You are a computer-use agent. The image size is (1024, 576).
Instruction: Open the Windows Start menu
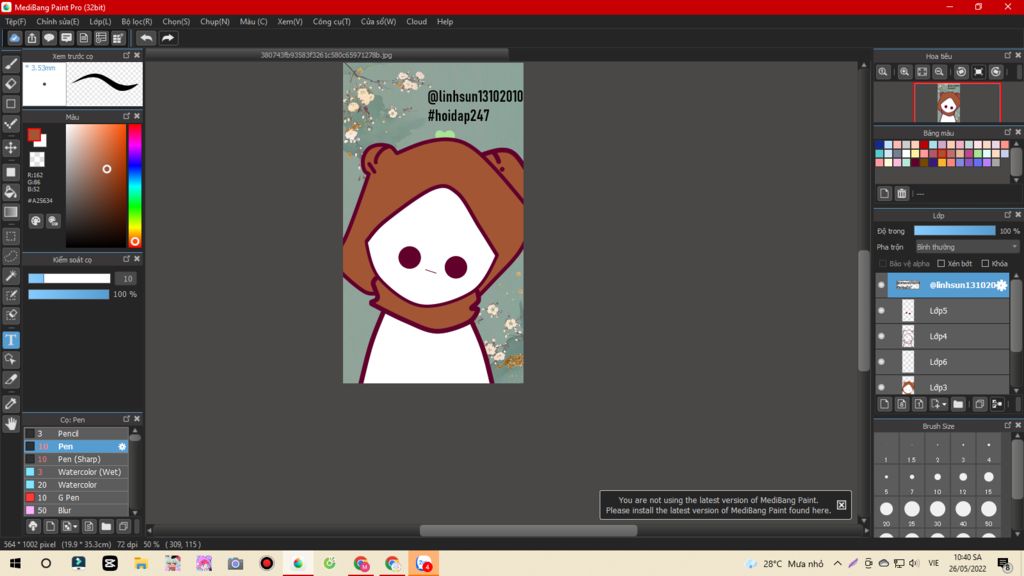(x=14, y=564)
